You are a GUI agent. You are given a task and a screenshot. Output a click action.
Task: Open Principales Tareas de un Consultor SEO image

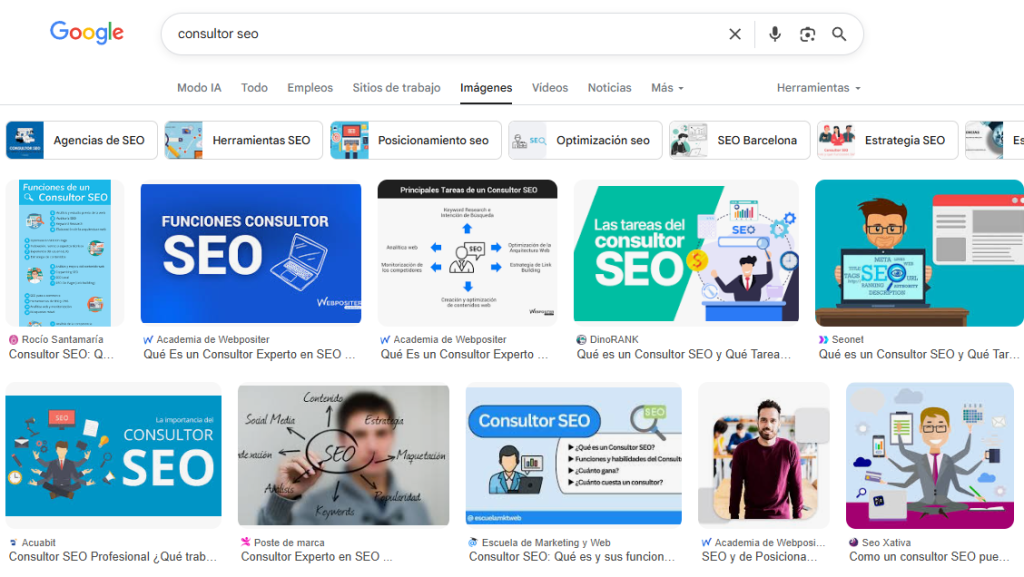(468, 253)
